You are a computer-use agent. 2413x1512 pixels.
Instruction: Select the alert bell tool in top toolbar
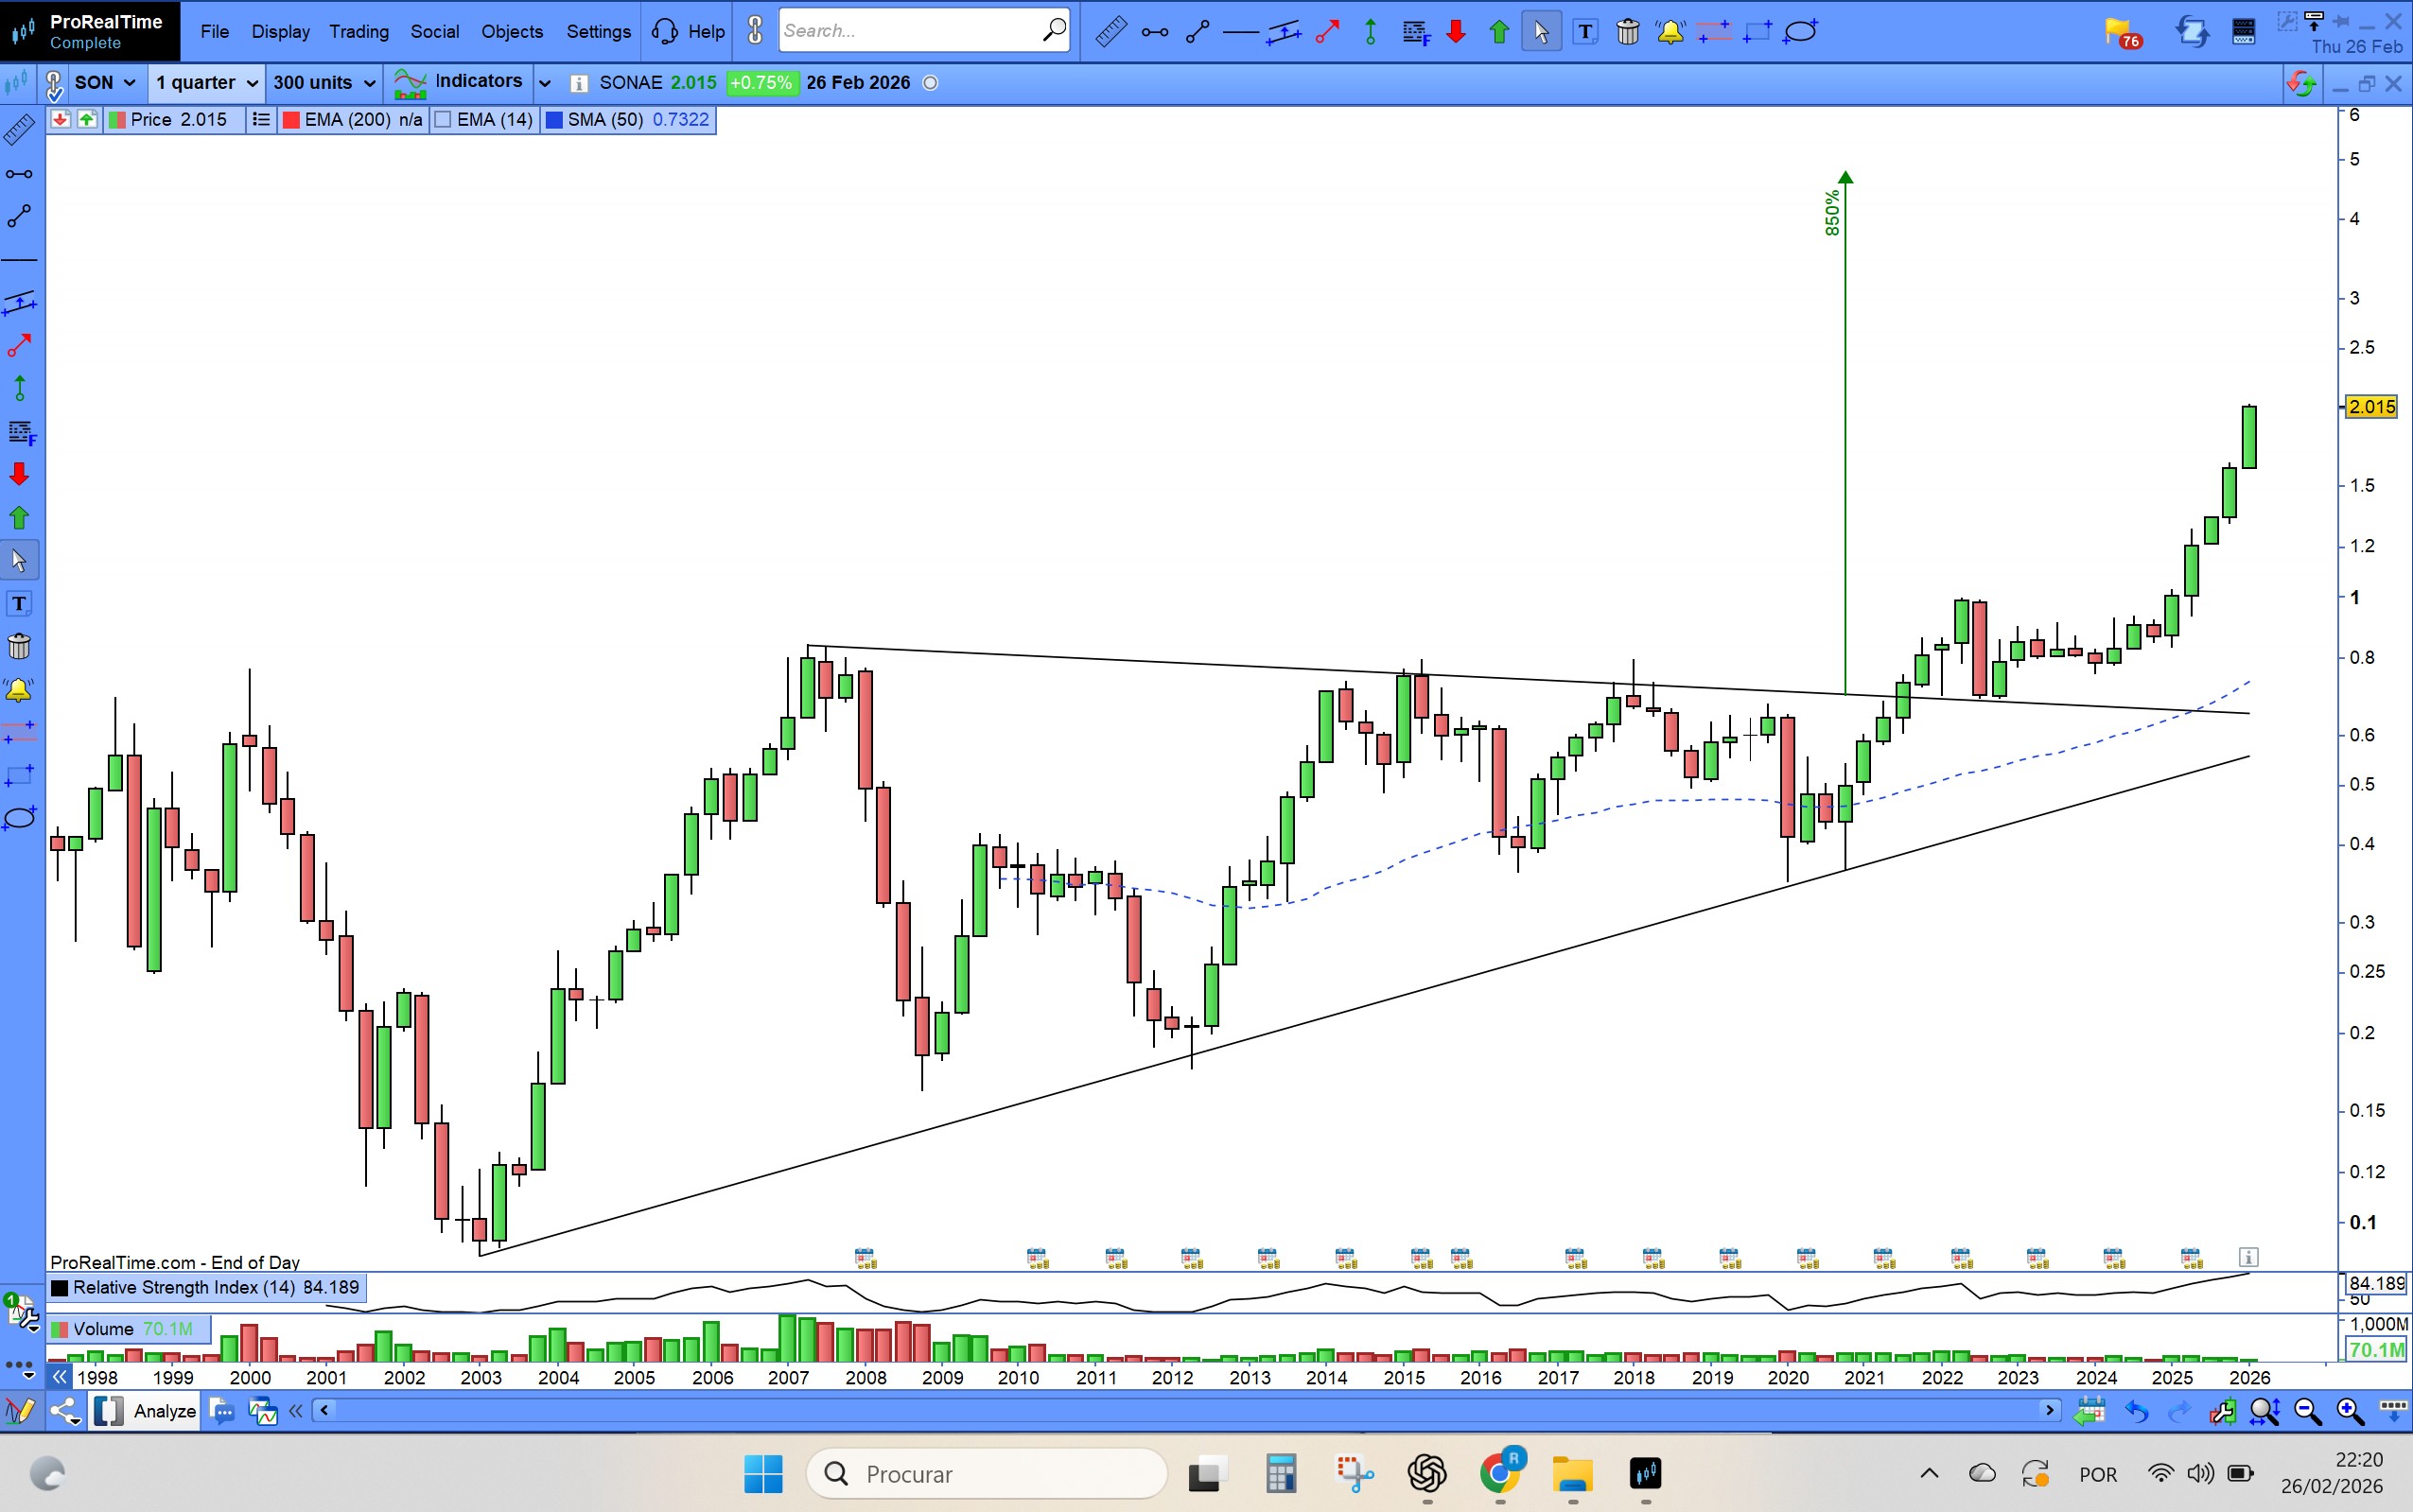(x=1670, y=32)
